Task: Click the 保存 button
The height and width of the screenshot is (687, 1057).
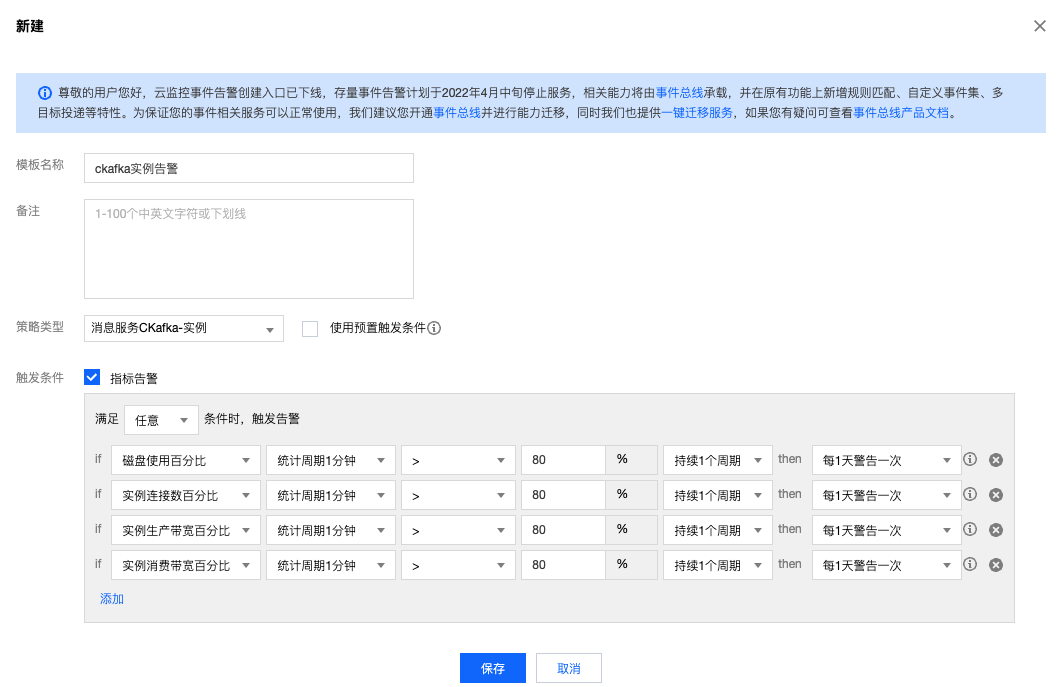Action: point(492,668)
